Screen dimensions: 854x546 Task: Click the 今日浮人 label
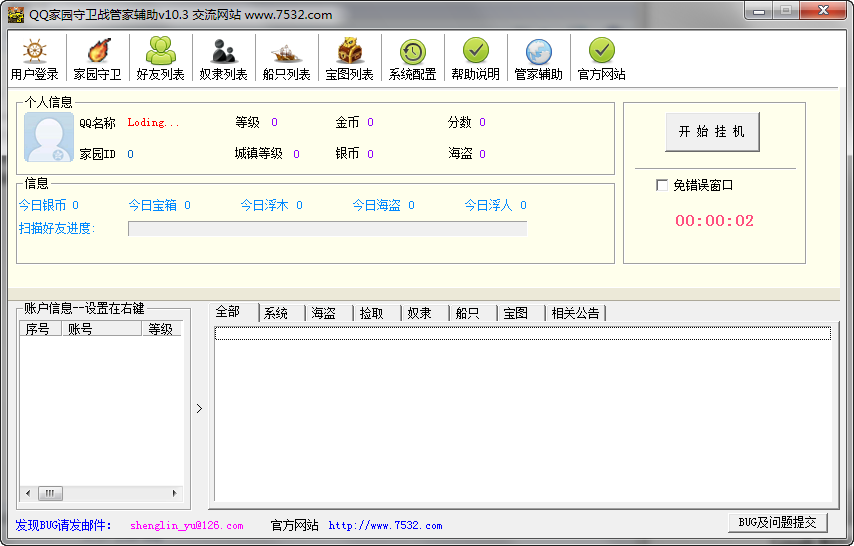pos(489,205)
